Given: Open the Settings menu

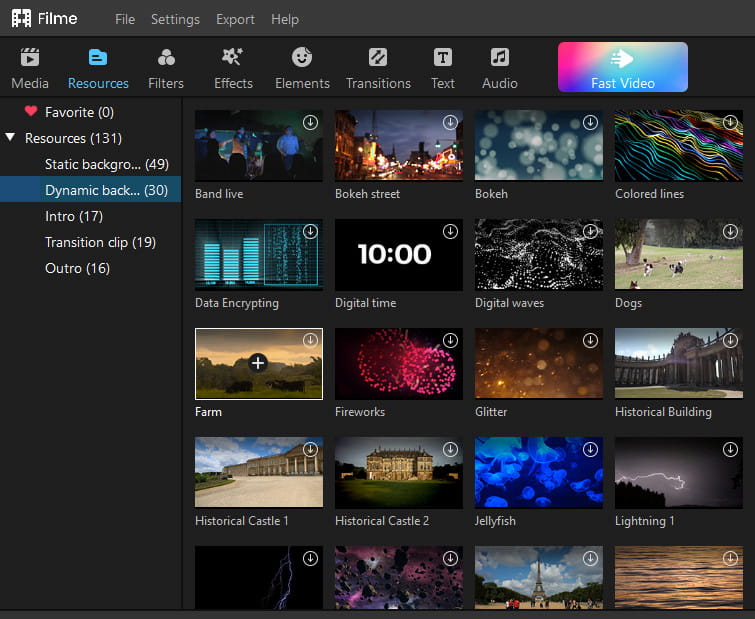Looking at the screenshot, I should click(x=175, y=19).
